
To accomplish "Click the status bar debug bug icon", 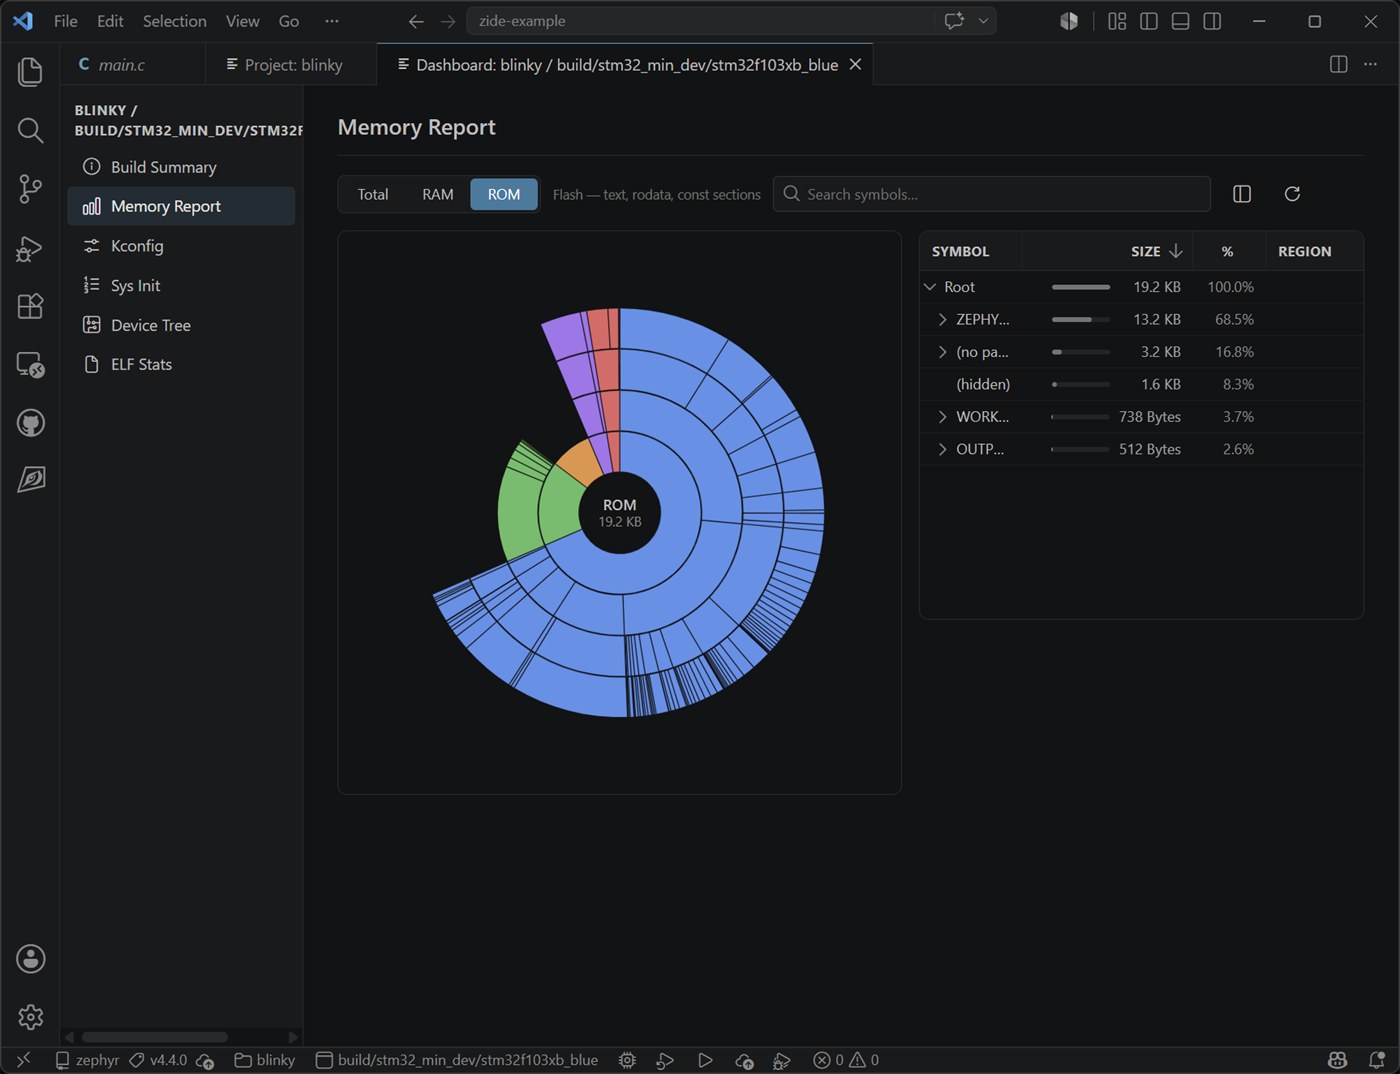I will tap(782, 1060).
